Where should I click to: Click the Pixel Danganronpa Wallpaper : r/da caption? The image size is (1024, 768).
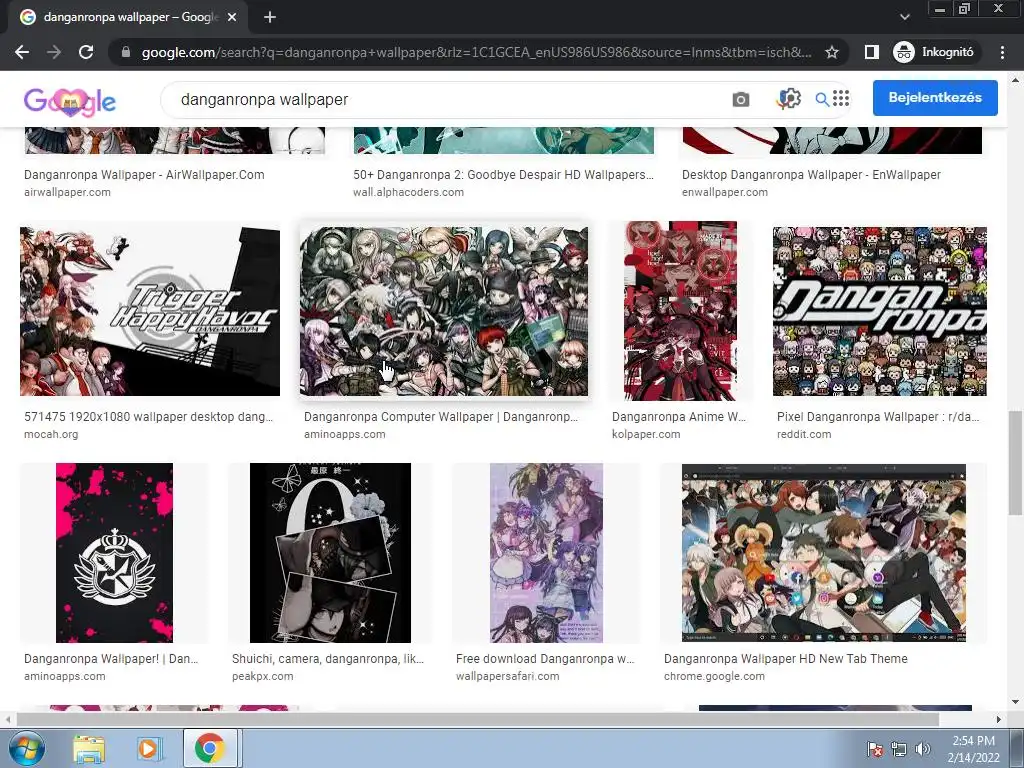[878, 417]
